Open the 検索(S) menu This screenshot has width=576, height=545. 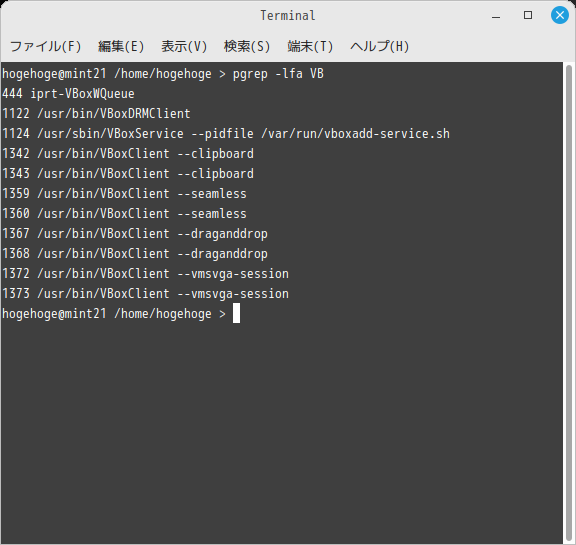pyautogui.click(x=247, y=46)
